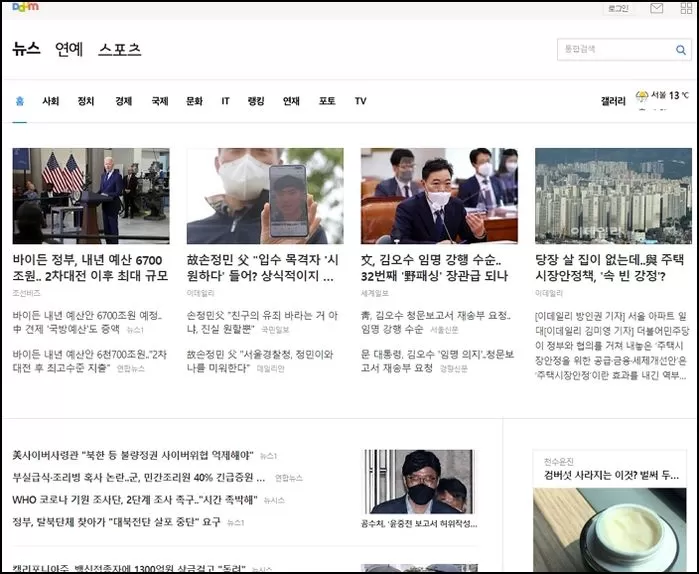Open headline 캘리포니아주 백신접종자에 1300억원

[129, 568]
